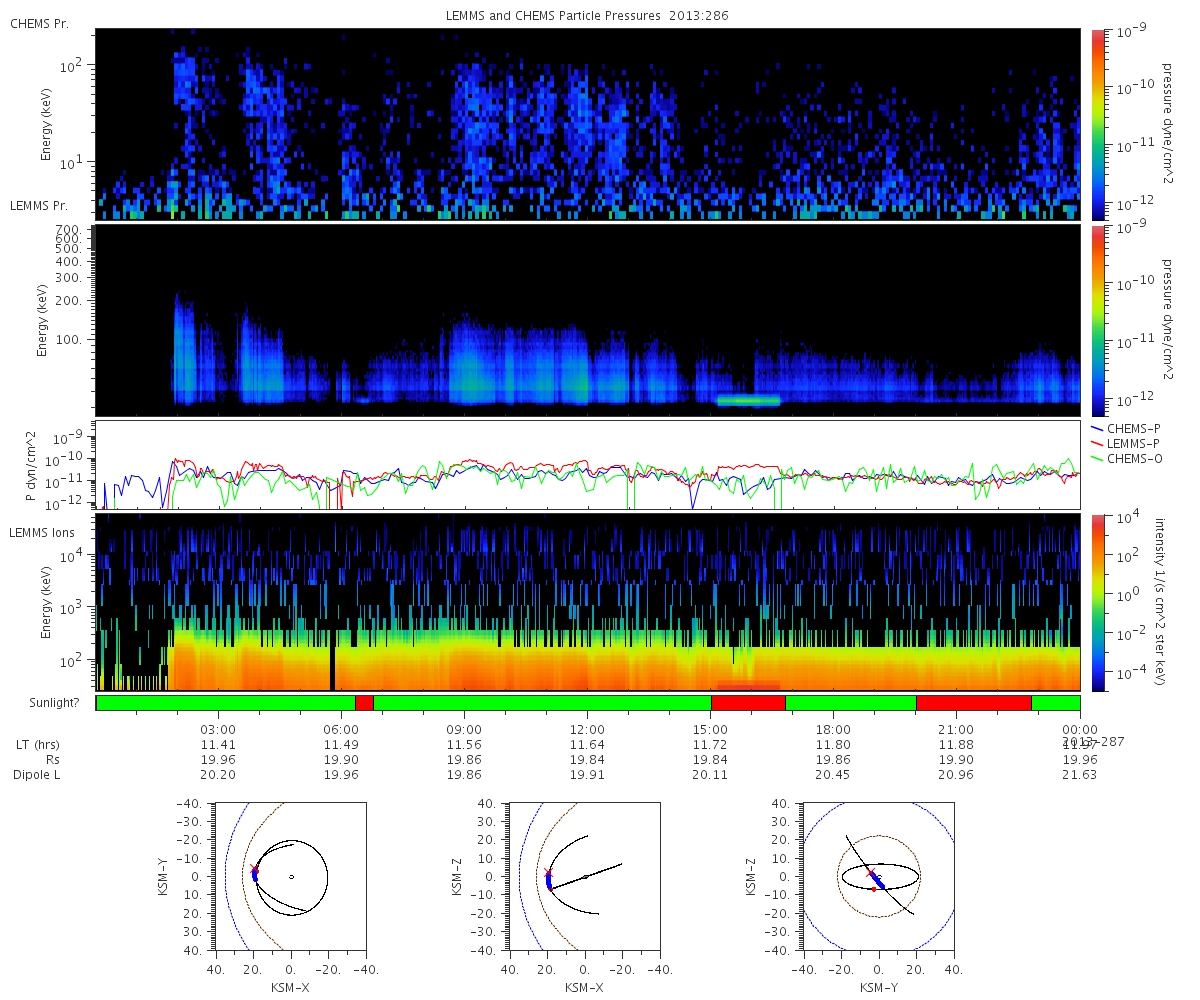Select the LT value 11.64
1200x1000 pixels.
click(587, 745)
